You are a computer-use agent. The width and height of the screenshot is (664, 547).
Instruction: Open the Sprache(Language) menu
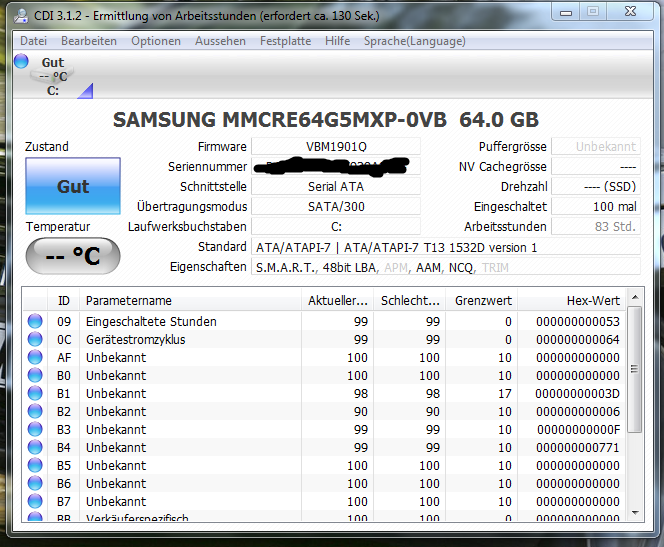point(415,41)
